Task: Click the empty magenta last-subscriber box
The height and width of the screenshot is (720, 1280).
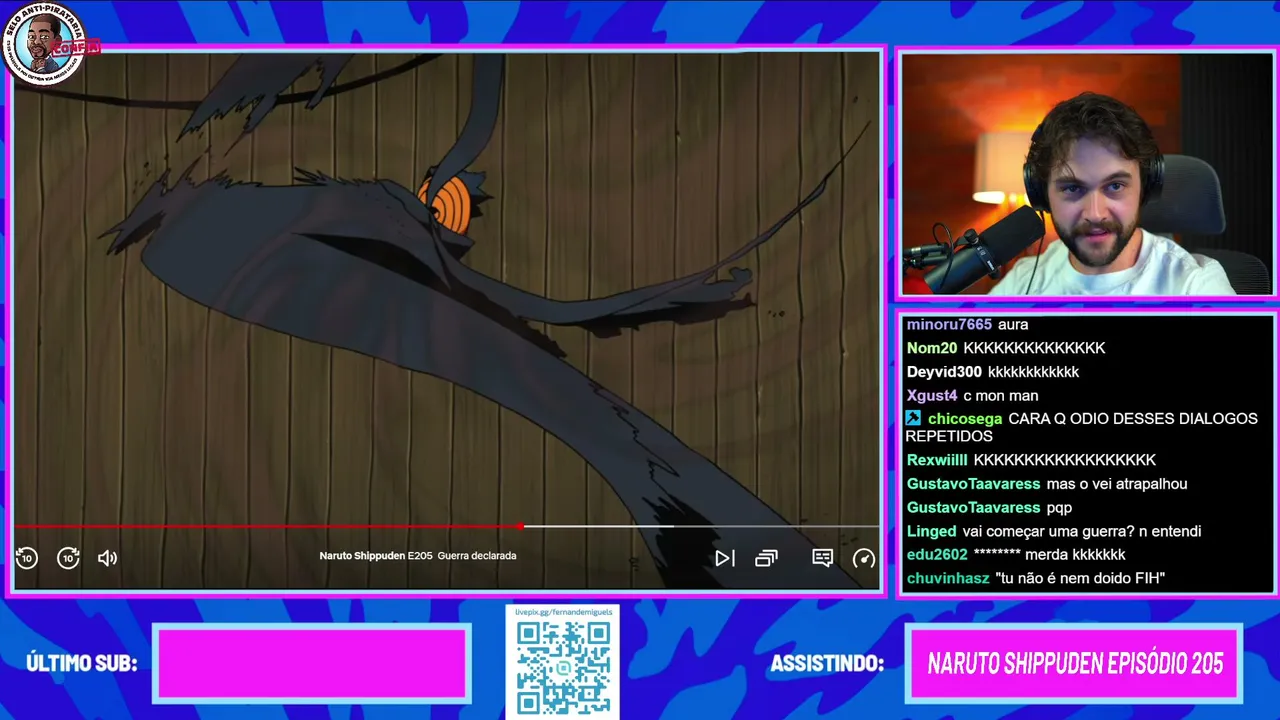Action: [312, 663]
